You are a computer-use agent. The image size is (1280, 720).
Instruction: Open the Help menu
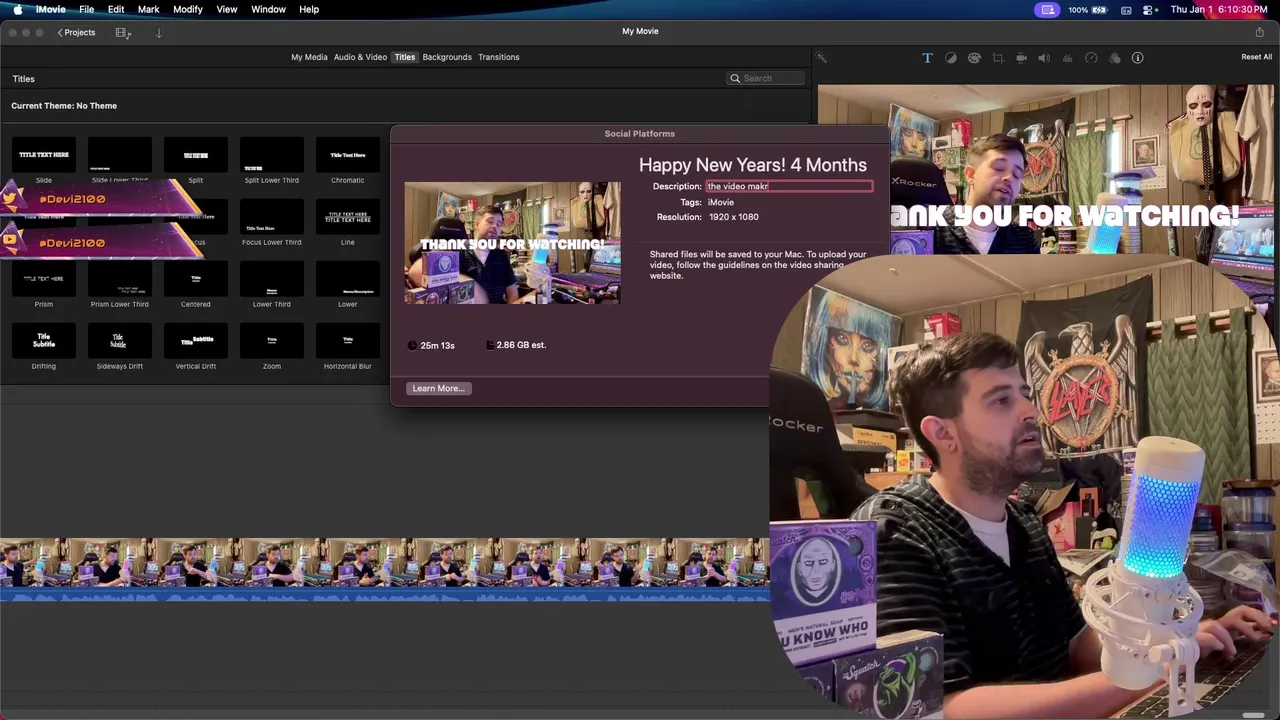pyautogui.click(x=309, y=9)
